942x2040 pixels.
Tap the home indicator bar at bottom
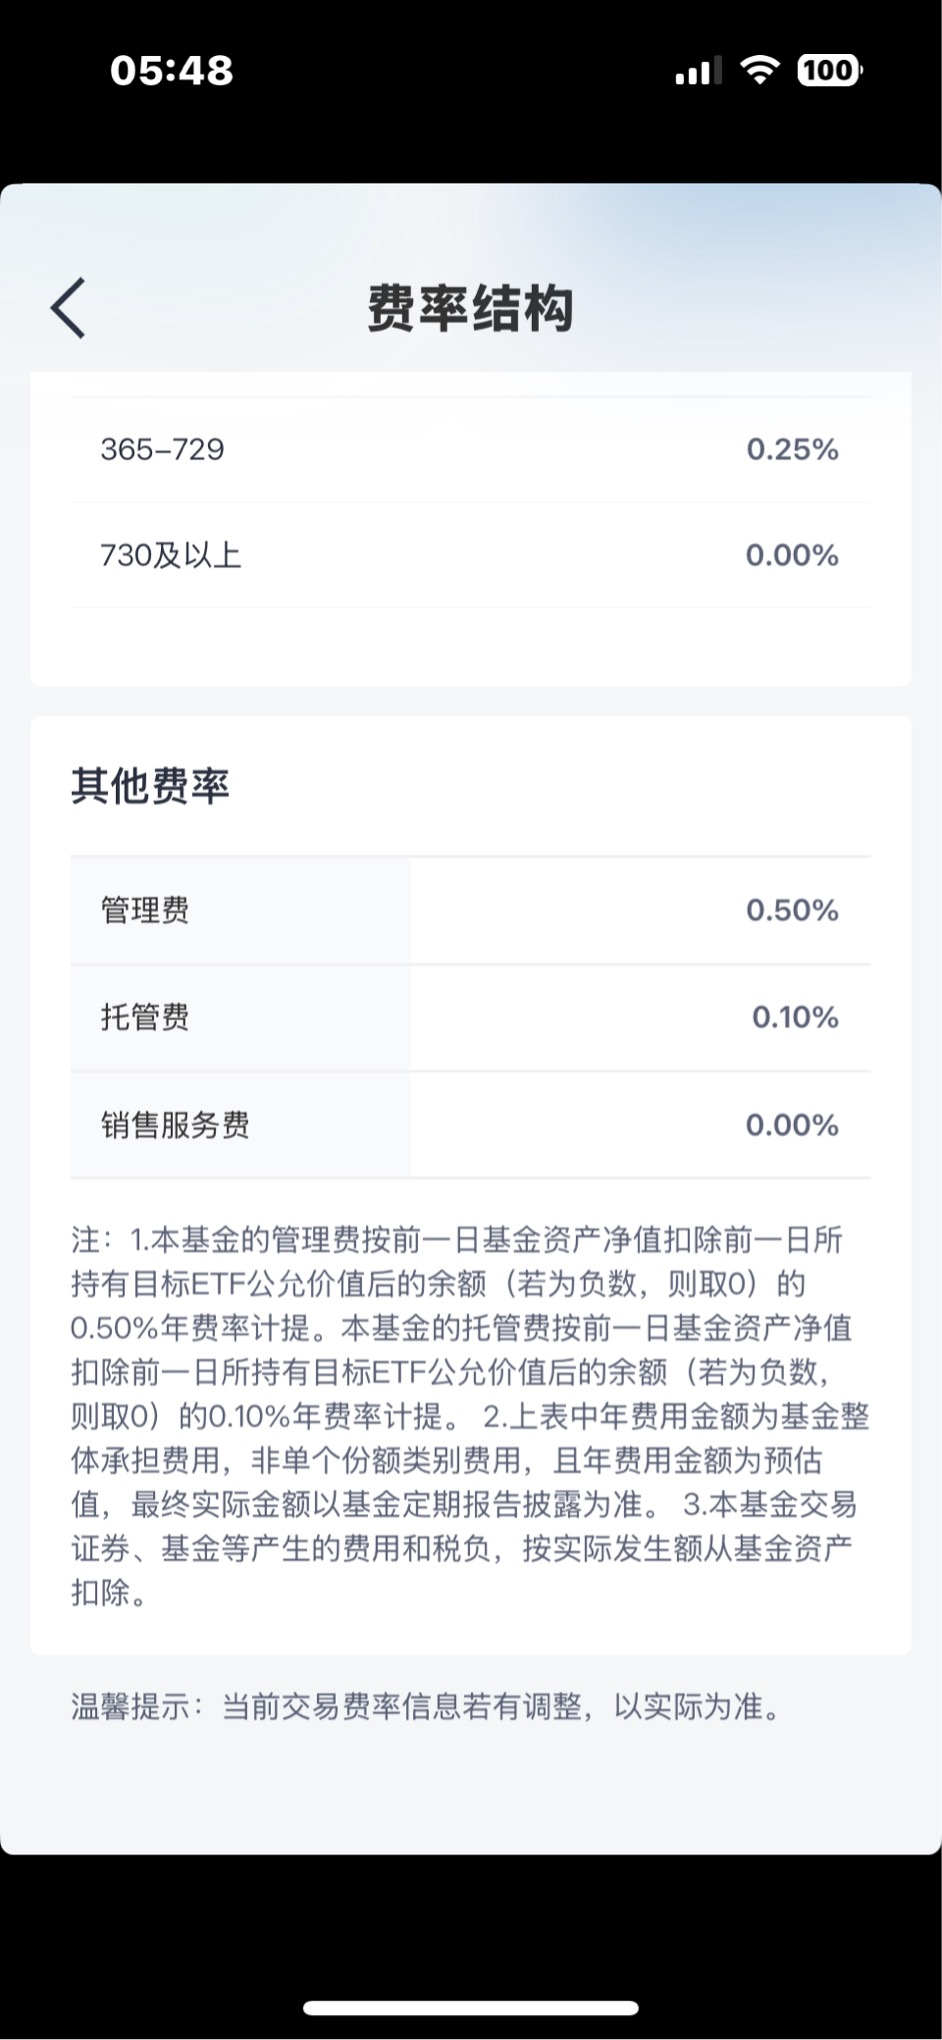471,2008
